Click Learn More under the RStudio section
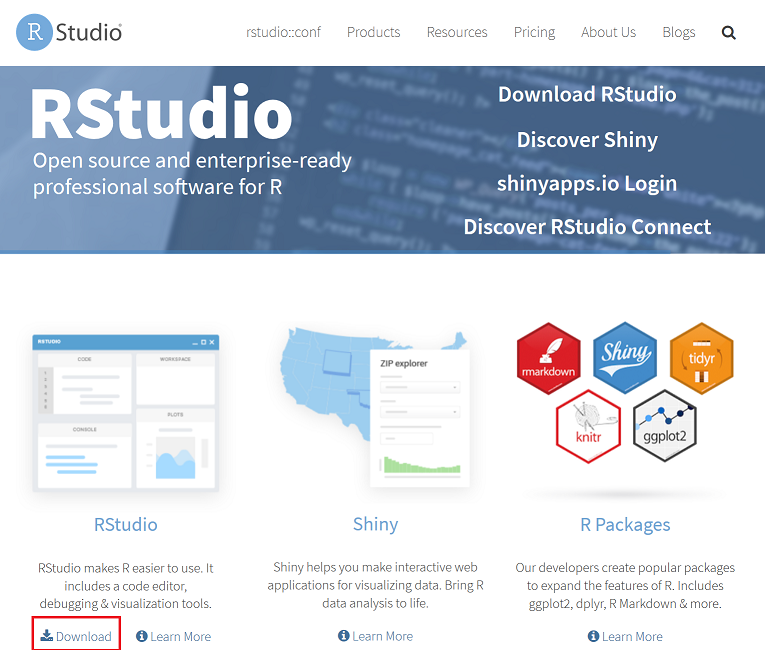 point(174,636)
